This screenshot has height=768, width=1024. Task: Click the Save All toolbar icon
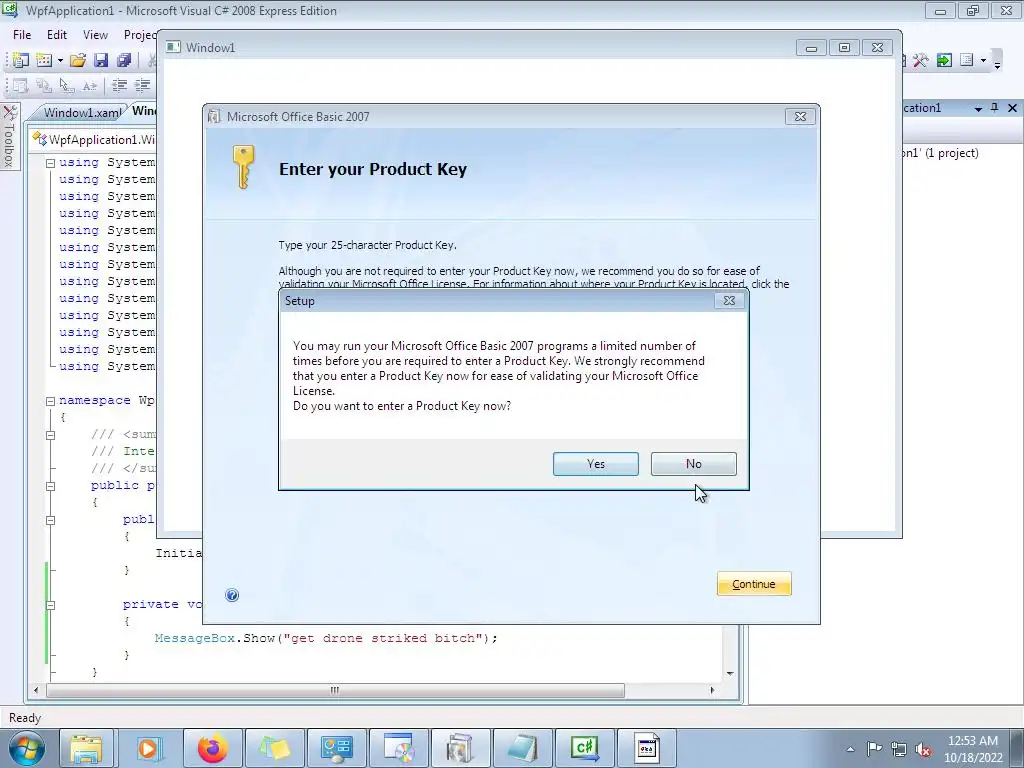123,61
